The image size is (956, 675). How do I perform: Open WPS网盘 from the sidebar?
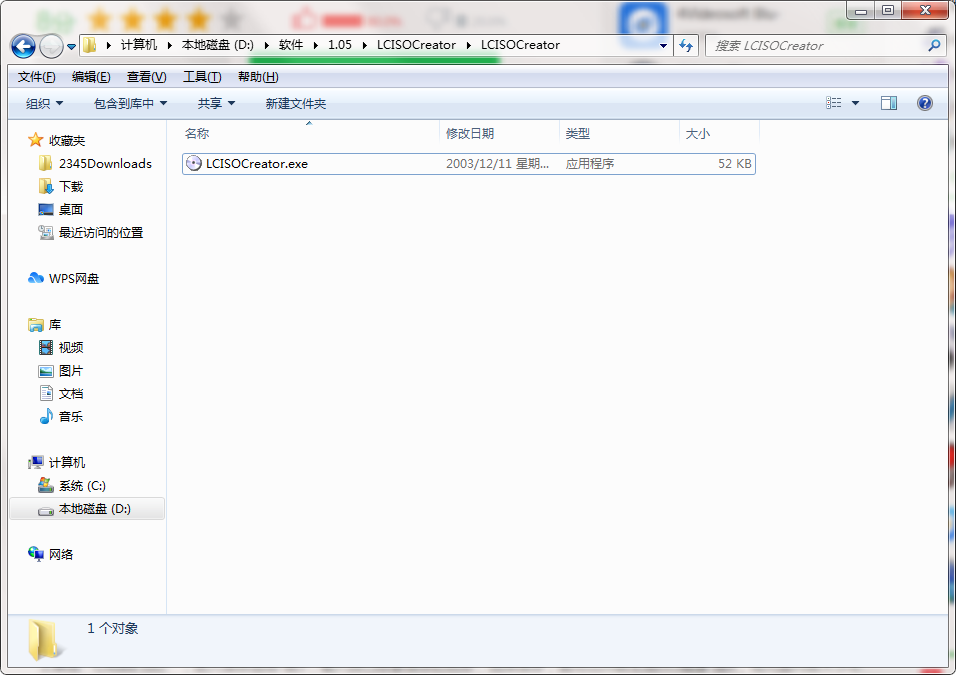tap(73, 278)
